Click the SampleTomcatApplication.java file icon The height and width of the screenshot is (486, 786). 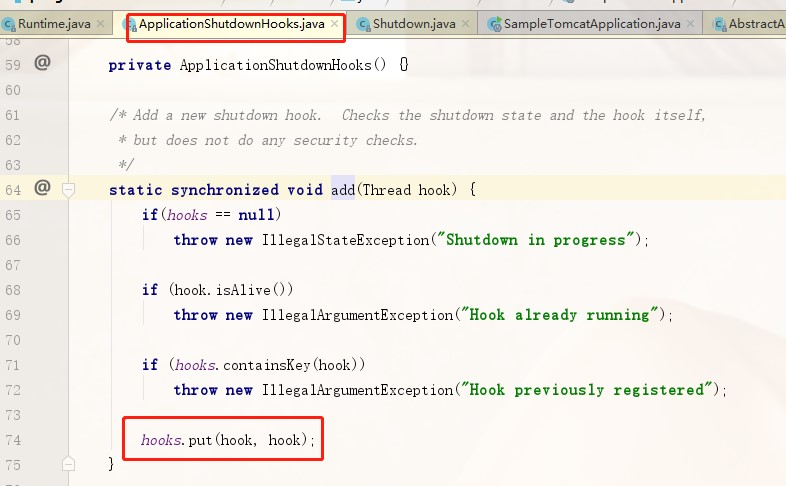(x=495, y=24)
